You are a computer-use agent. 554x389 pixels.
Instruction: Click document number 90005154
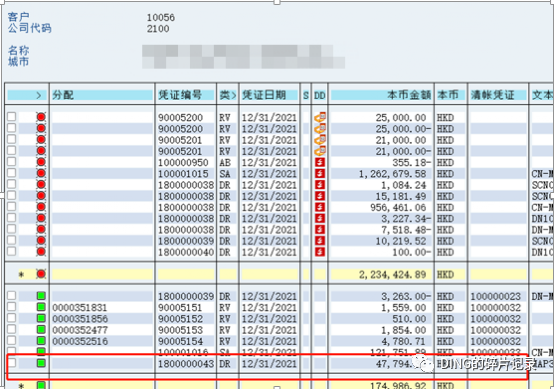(x=181, y=341)
